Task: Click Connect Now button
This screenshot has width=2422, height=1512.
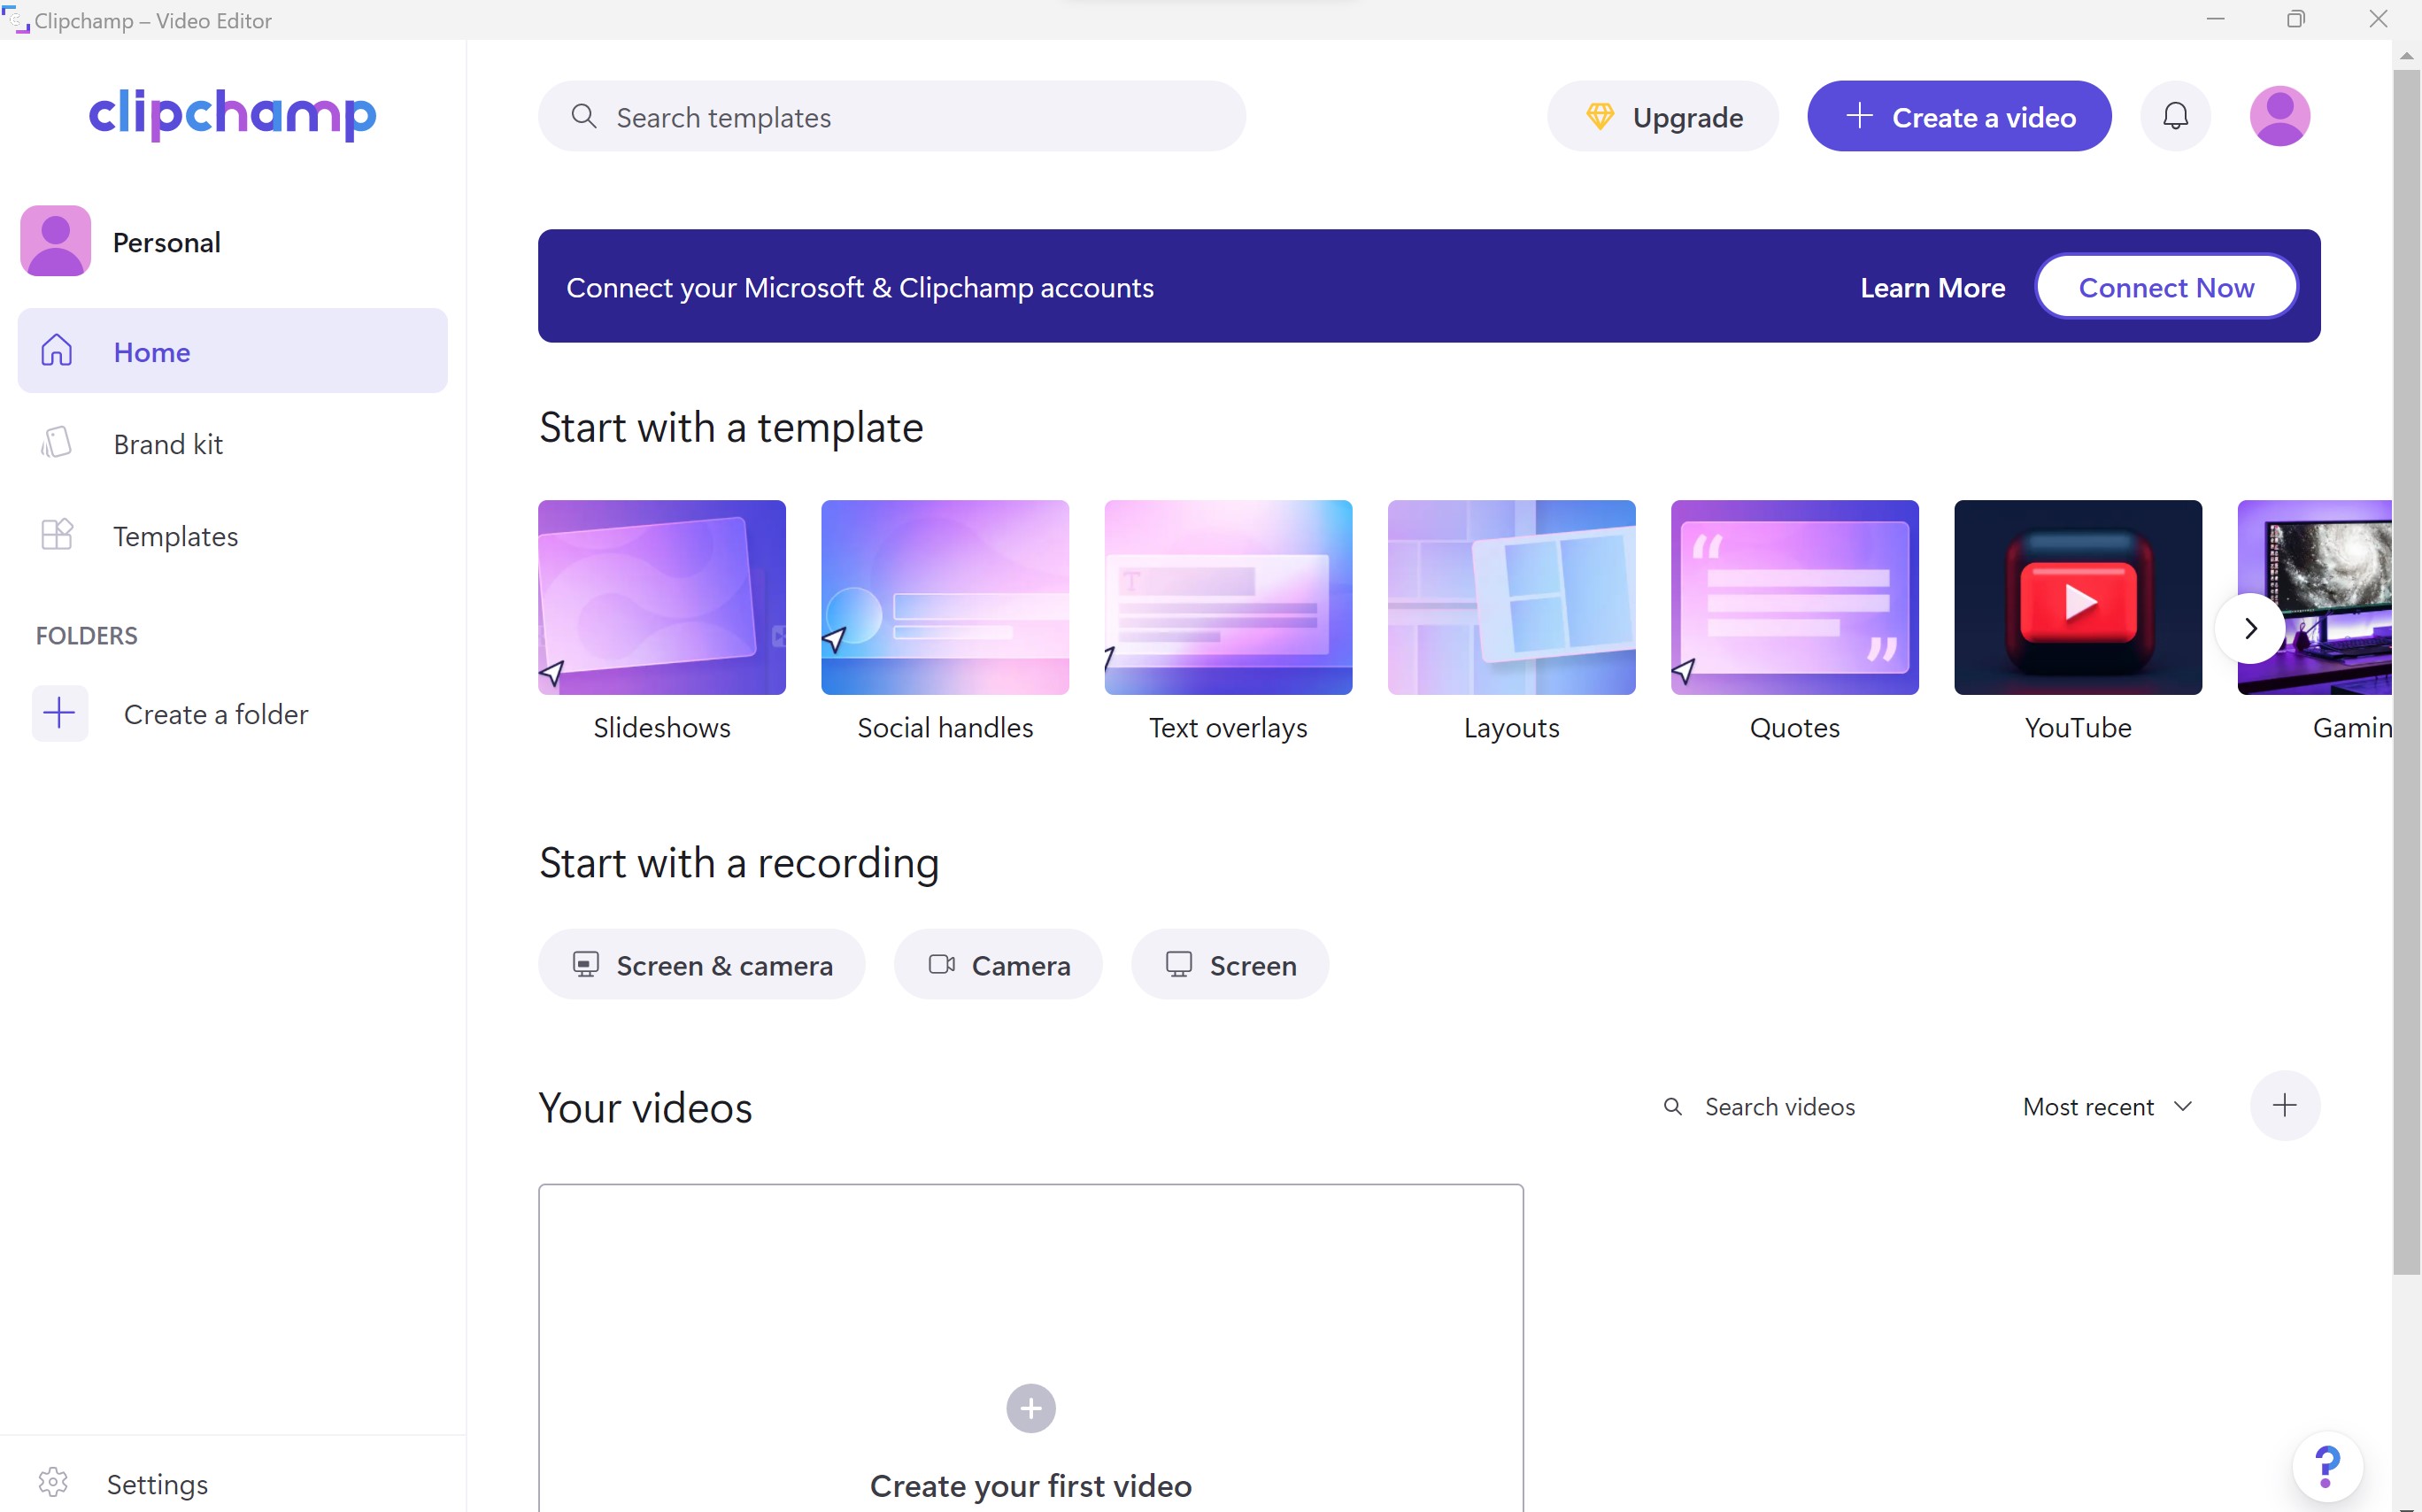Action: click(2165, 287)
